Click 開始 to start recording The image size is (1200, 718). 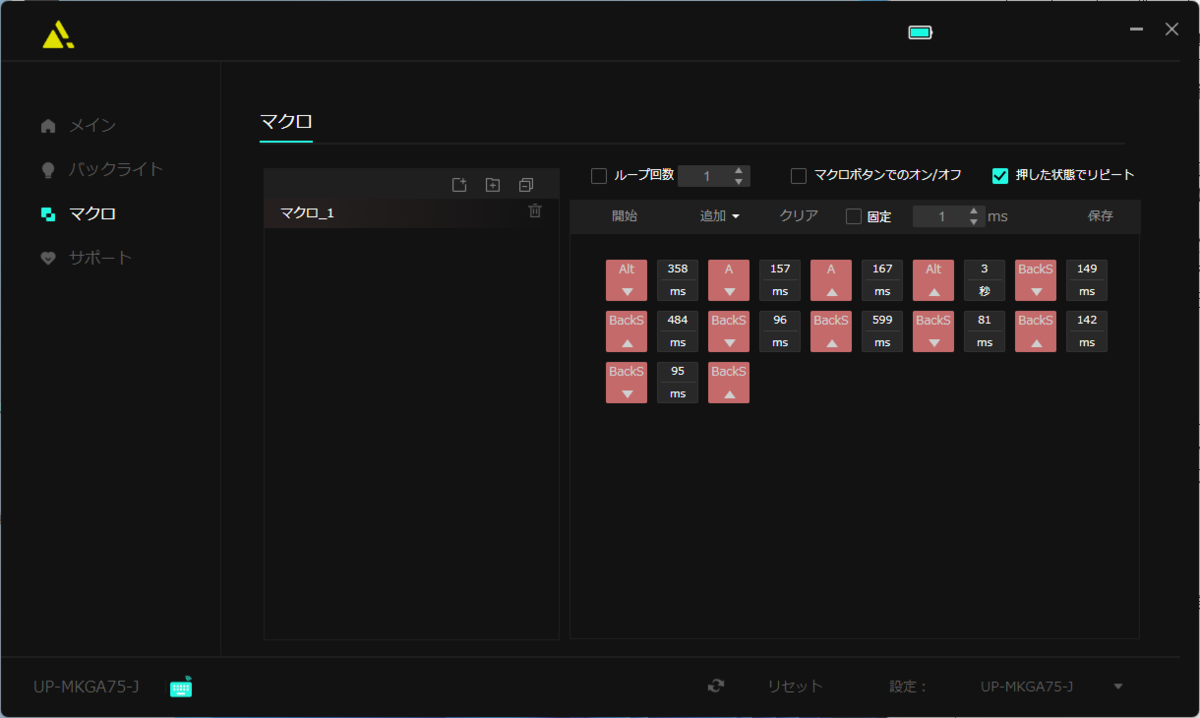[625, 216]
